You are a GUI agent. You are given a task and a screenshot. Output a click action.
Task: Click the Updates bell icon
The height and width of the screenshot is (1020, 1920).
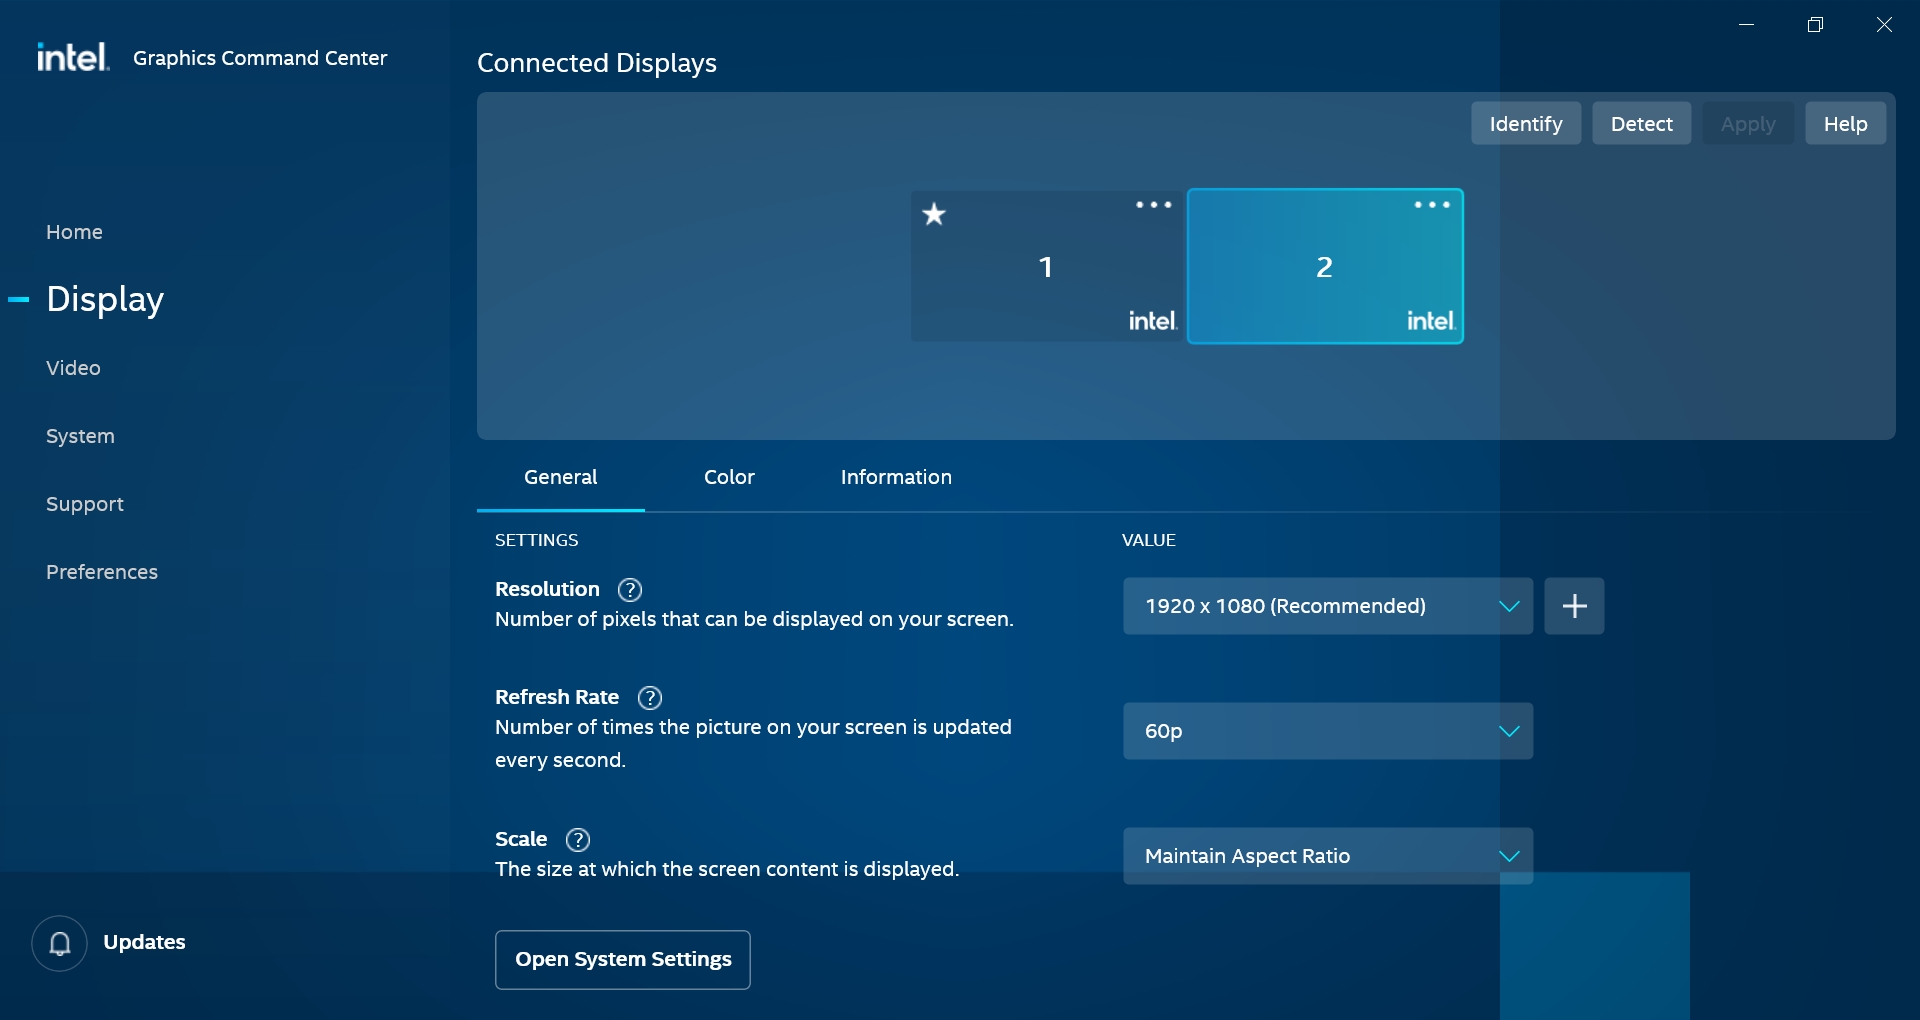(60, 943)
